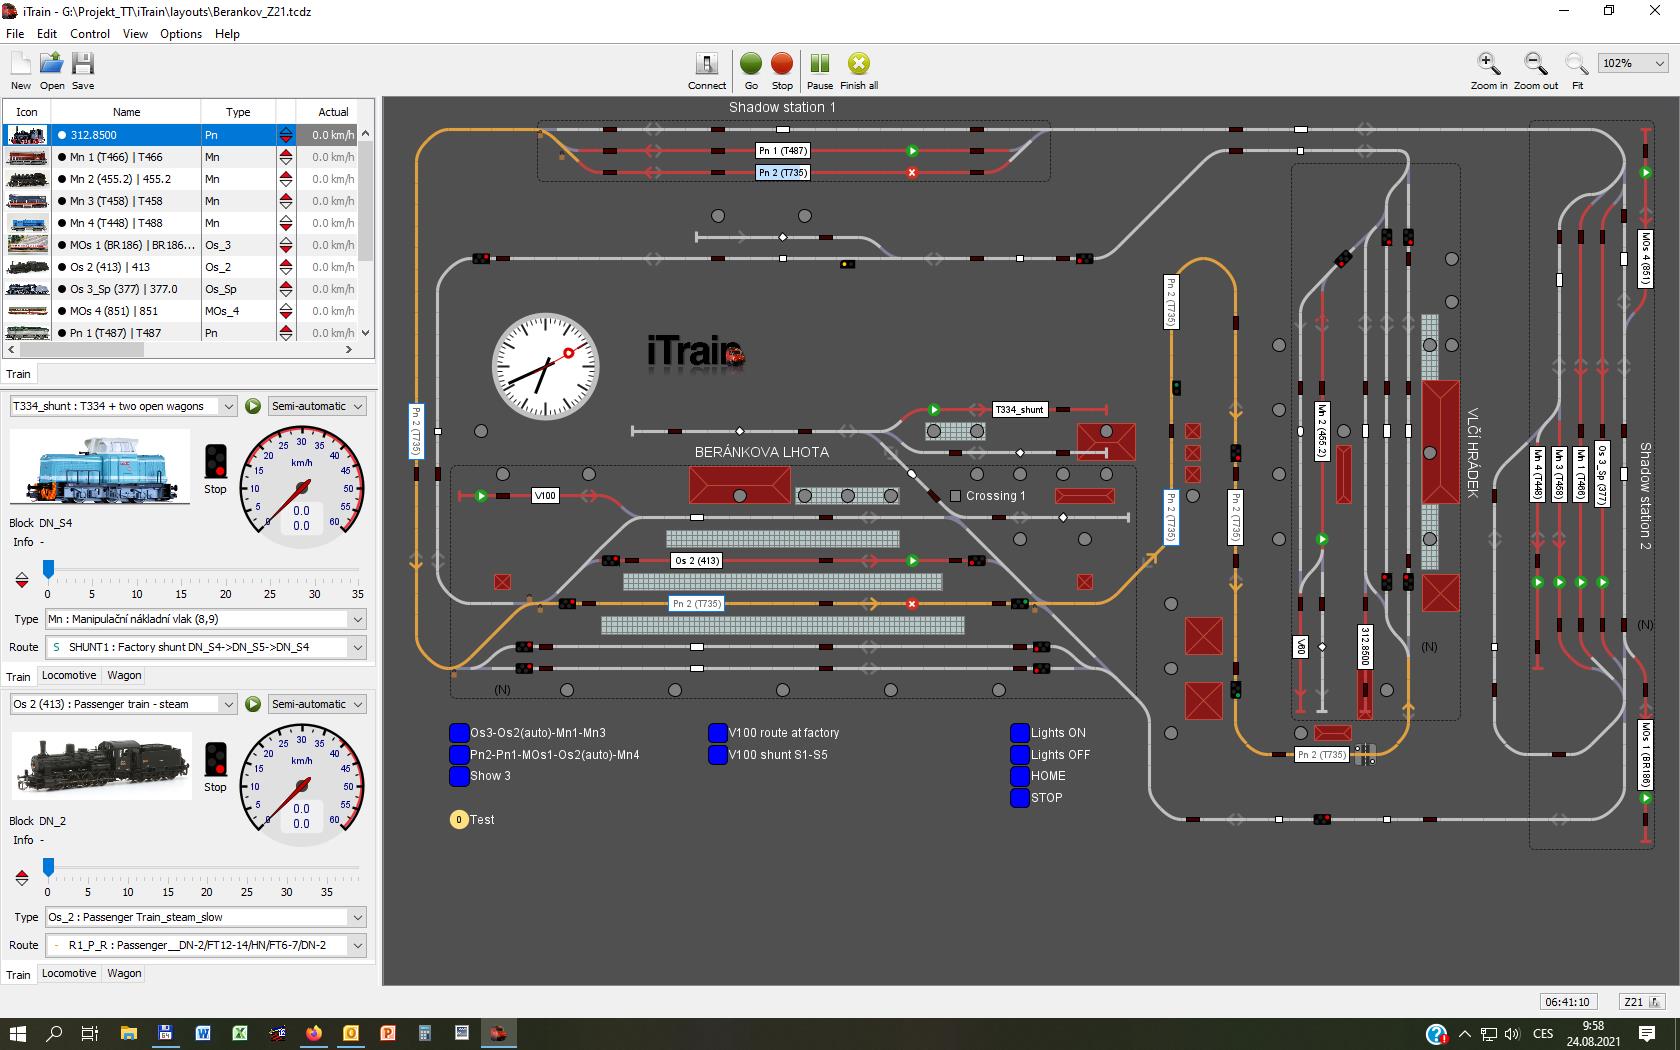Viewport: 1680px width, 1050px height.
Task: Click the Connect icon in the toolbar
Action: [x=706, y=64]
